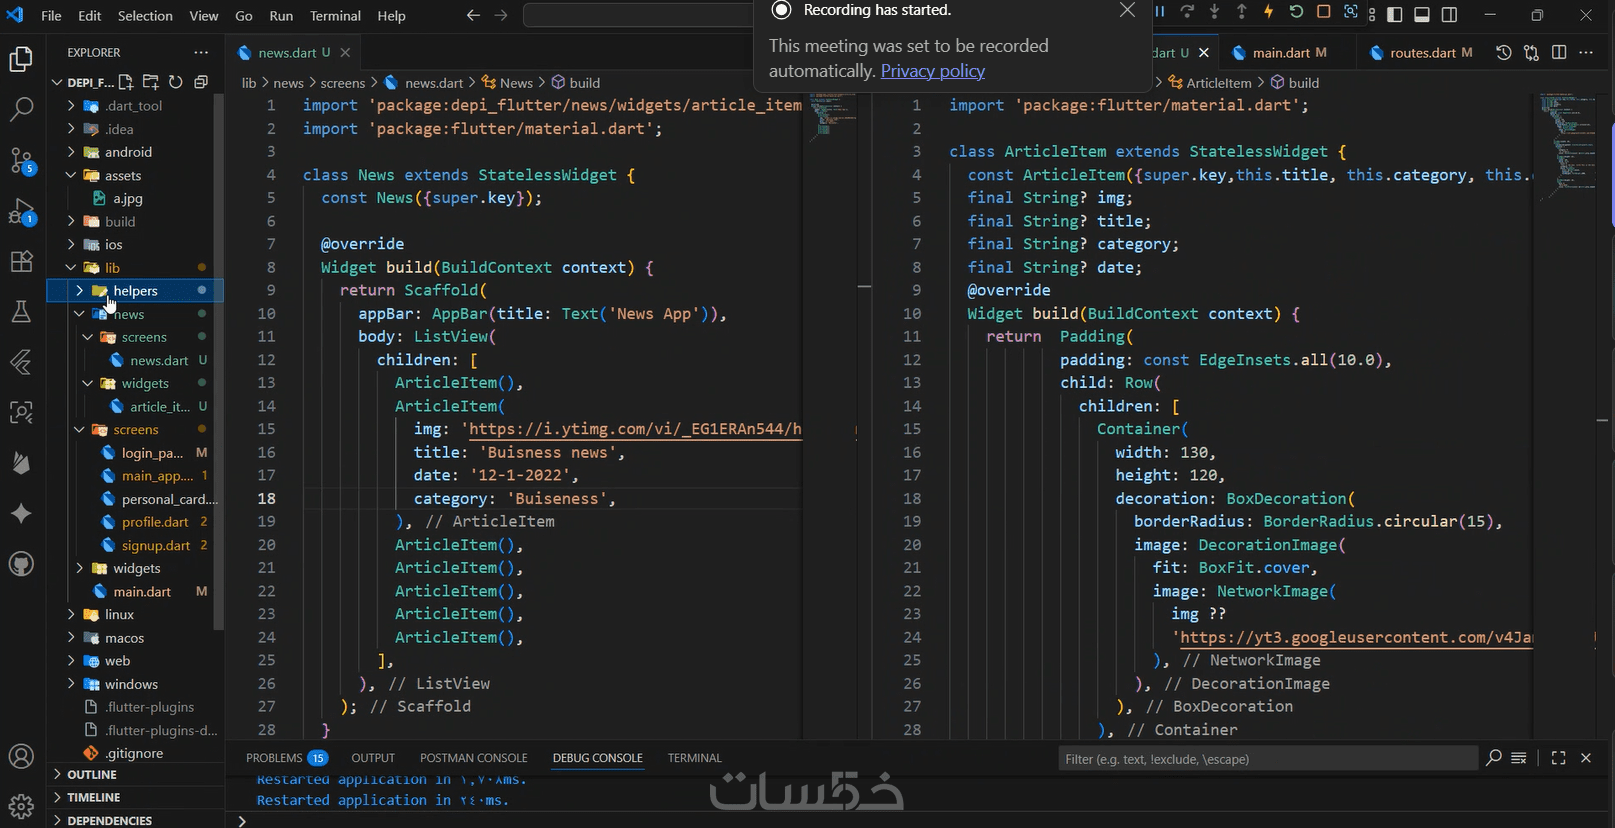Go back in navigation history

473,15
